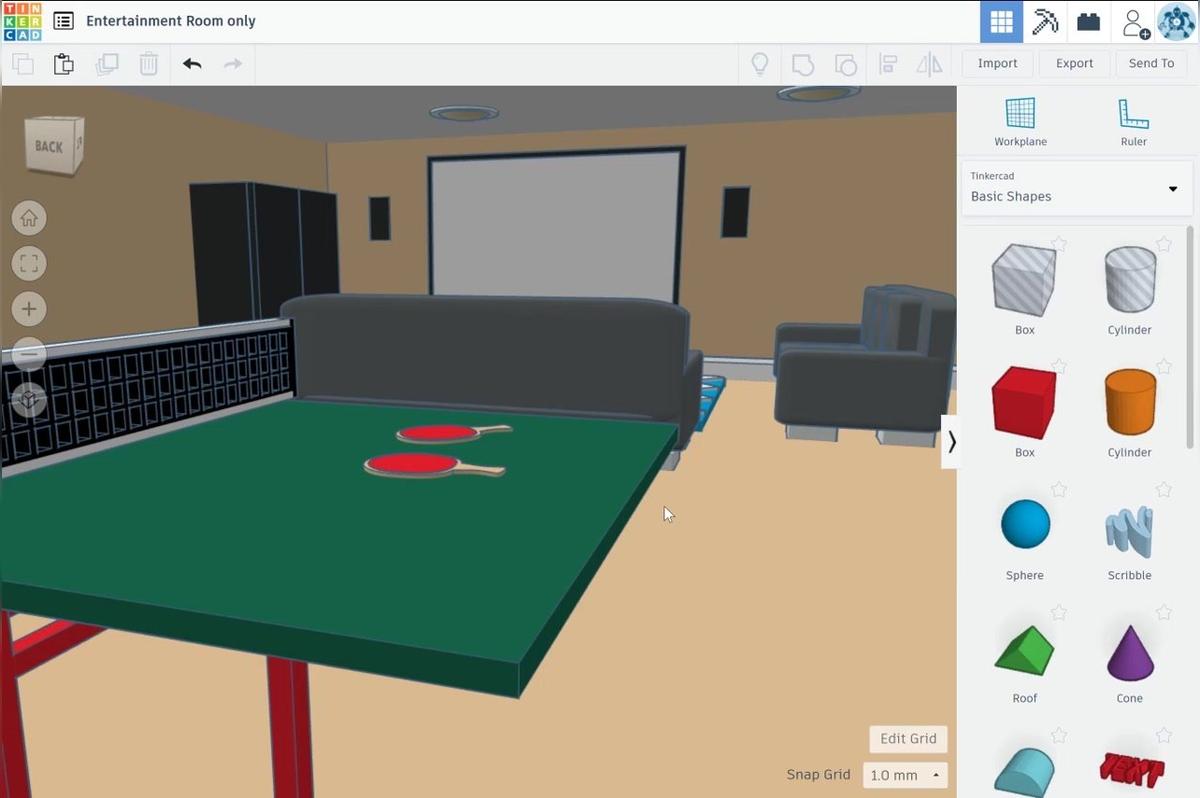This screenshot has width=1200, height=798.
Task: Undo the last action
Action: (x=192, y=64)
